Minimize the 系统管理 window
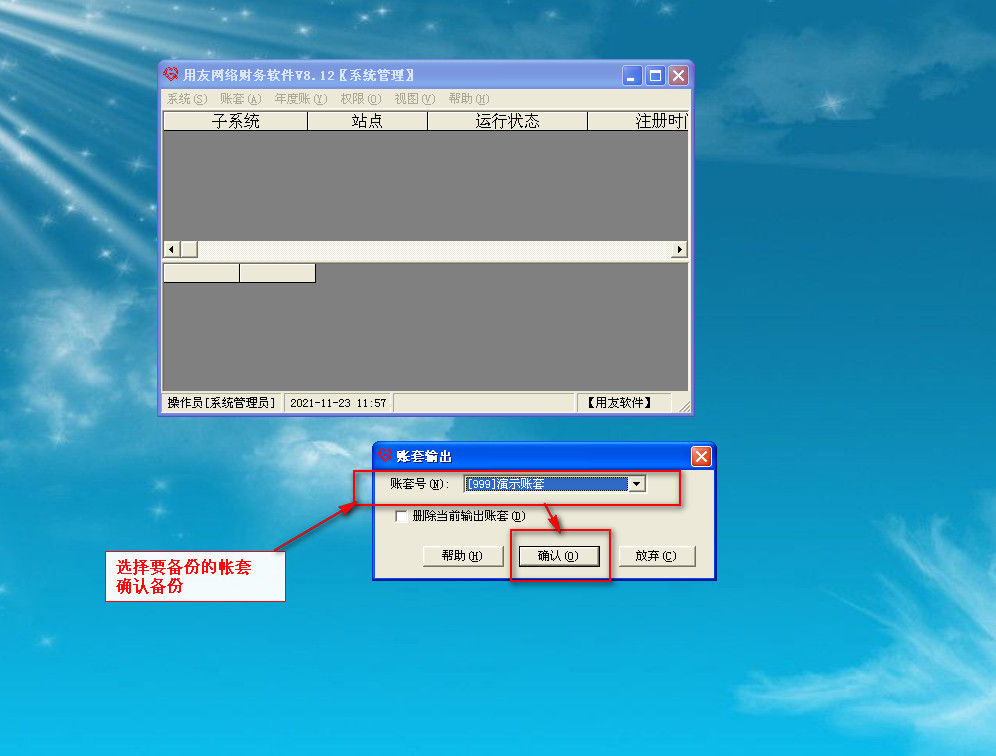 [632, 76]
